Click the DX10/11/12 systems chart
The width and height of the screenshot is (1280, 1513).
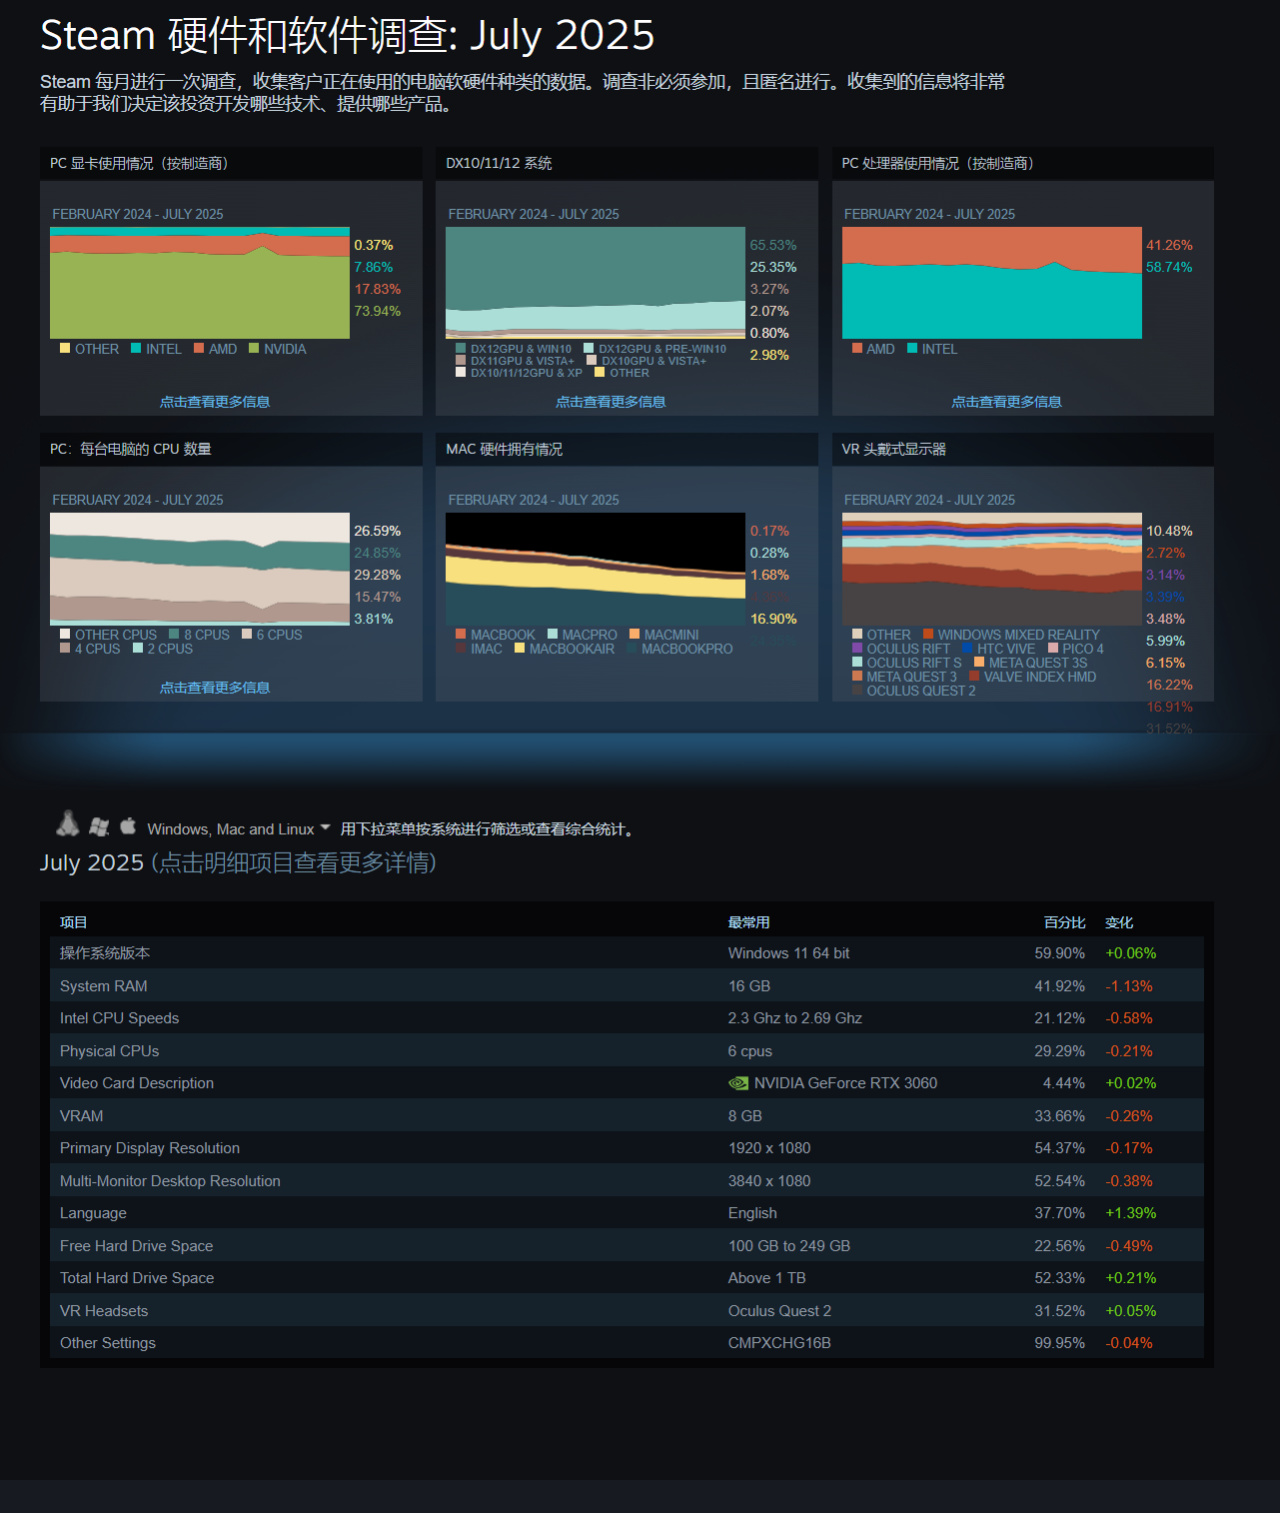pyautogui.click(x=596, y=283)
